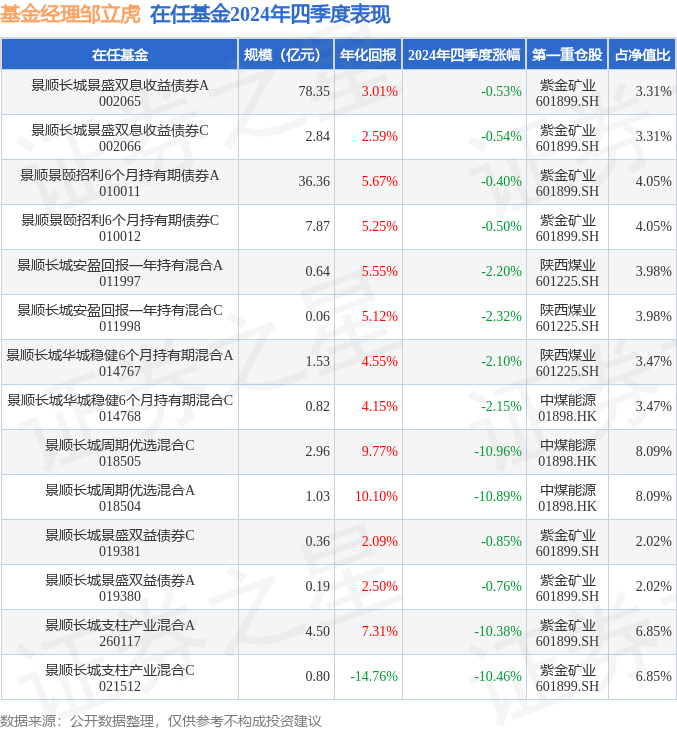The width and height of the screenshot is (677, 730).
Task: Click net value ratio 6.85% in 260117 row
Action: click(x=653, y=631)
